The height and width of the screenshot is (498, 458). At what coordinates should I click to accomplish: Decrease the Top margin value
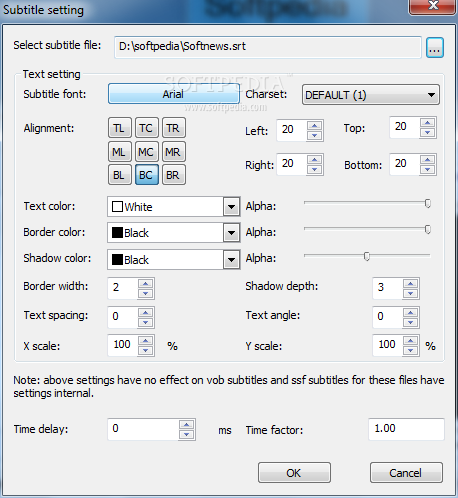(428, 132)
